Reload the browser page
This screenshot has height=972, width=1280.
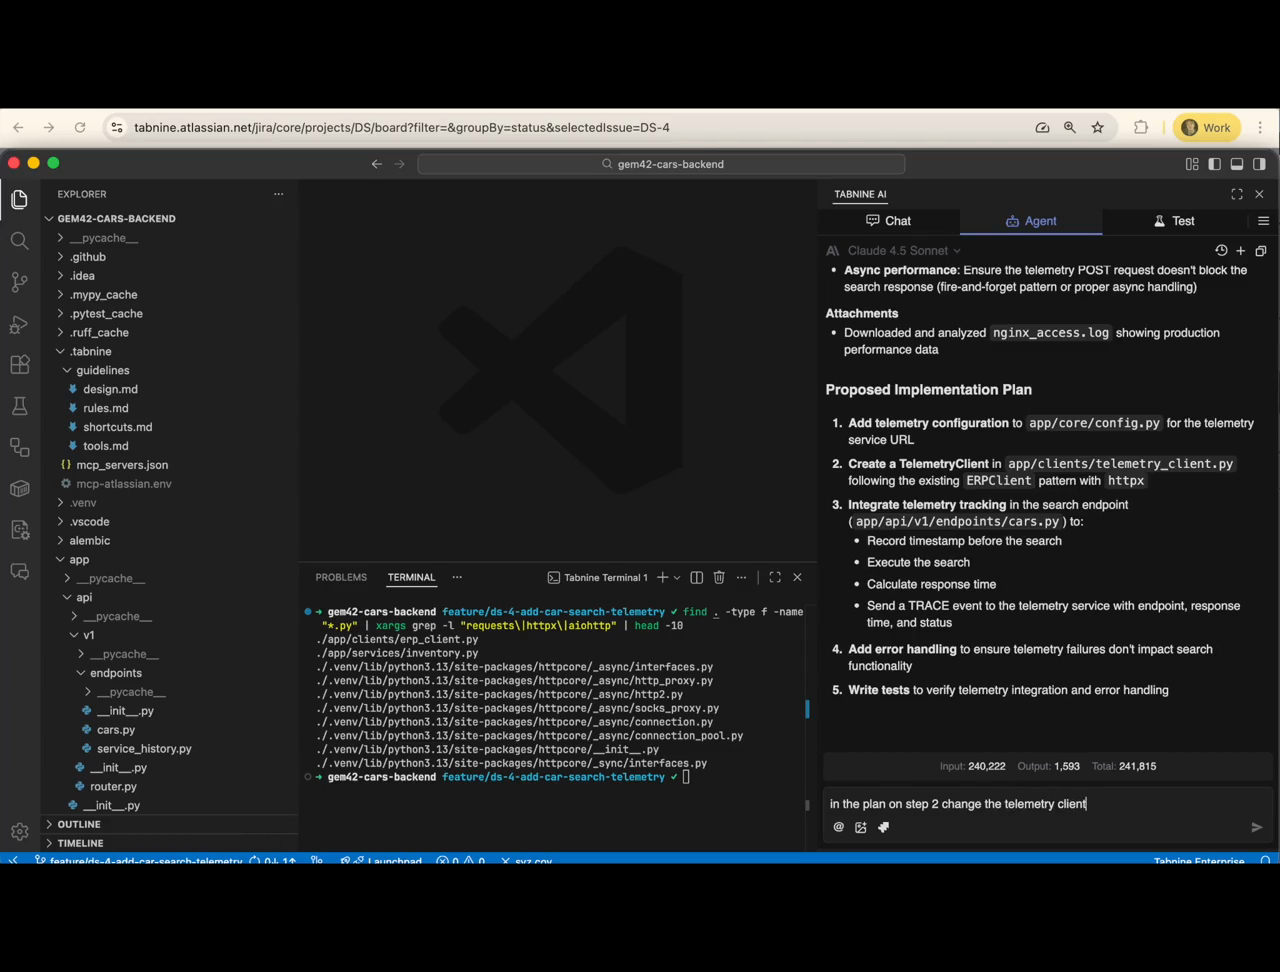point(80,128)
